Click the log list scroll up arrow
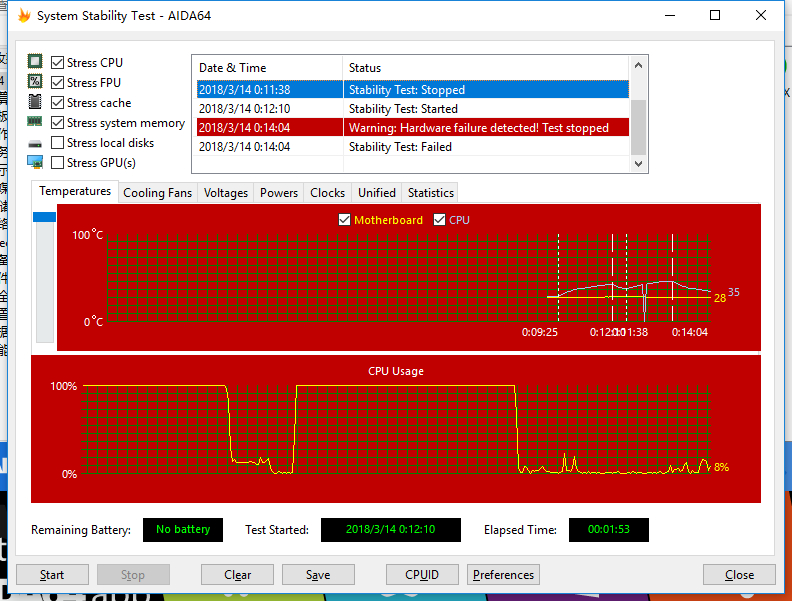 pyautogui.click(x=638, y=66)
